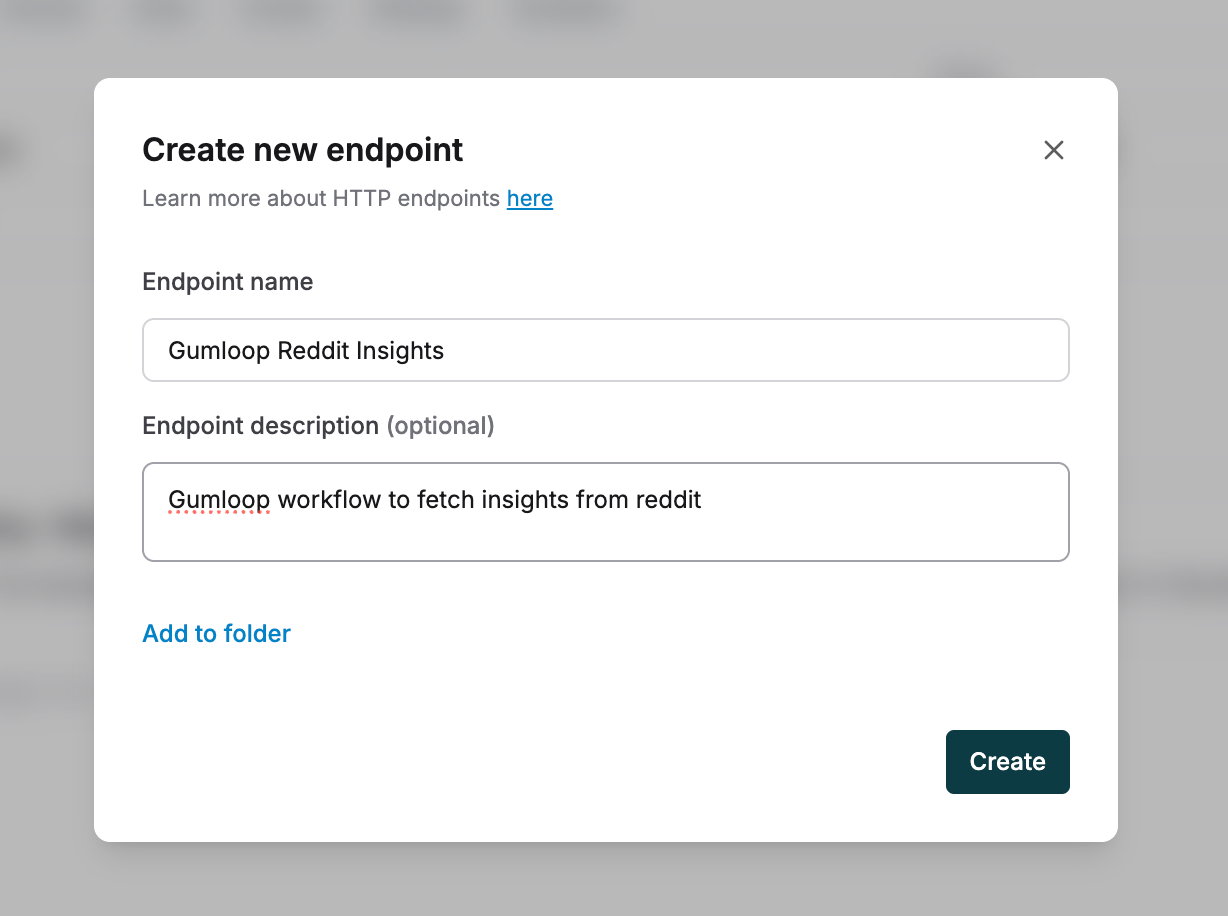The height and width of the screenshot is (916, 1228).
Task: Place cursor on 'reddit' in the description
Action: (668, 499)
